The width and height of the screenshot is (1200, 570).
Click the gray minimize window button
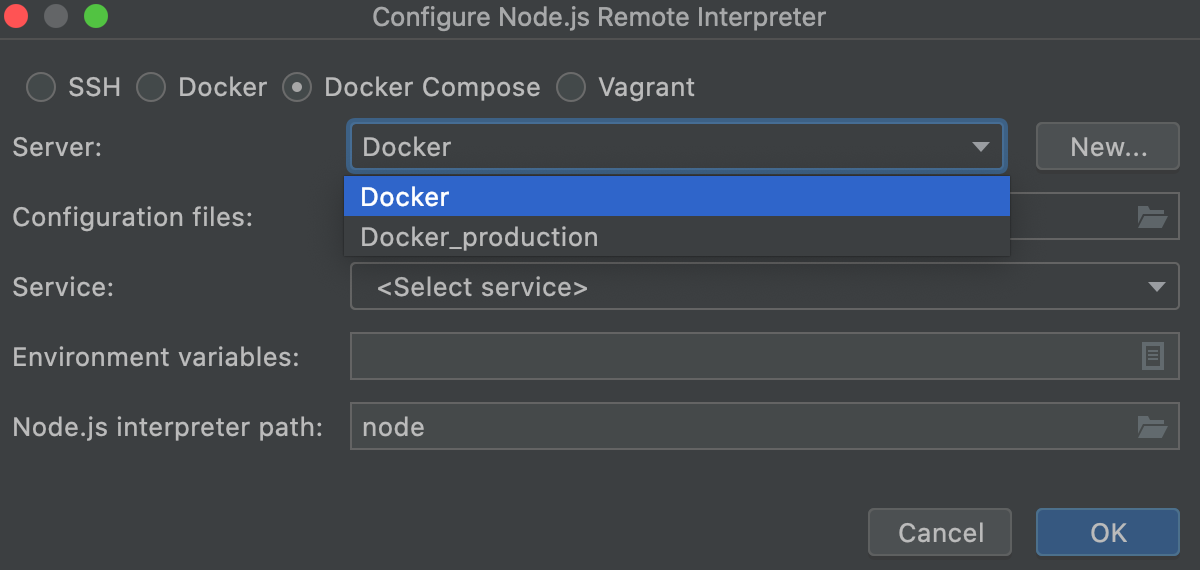(x=56, y=17)
